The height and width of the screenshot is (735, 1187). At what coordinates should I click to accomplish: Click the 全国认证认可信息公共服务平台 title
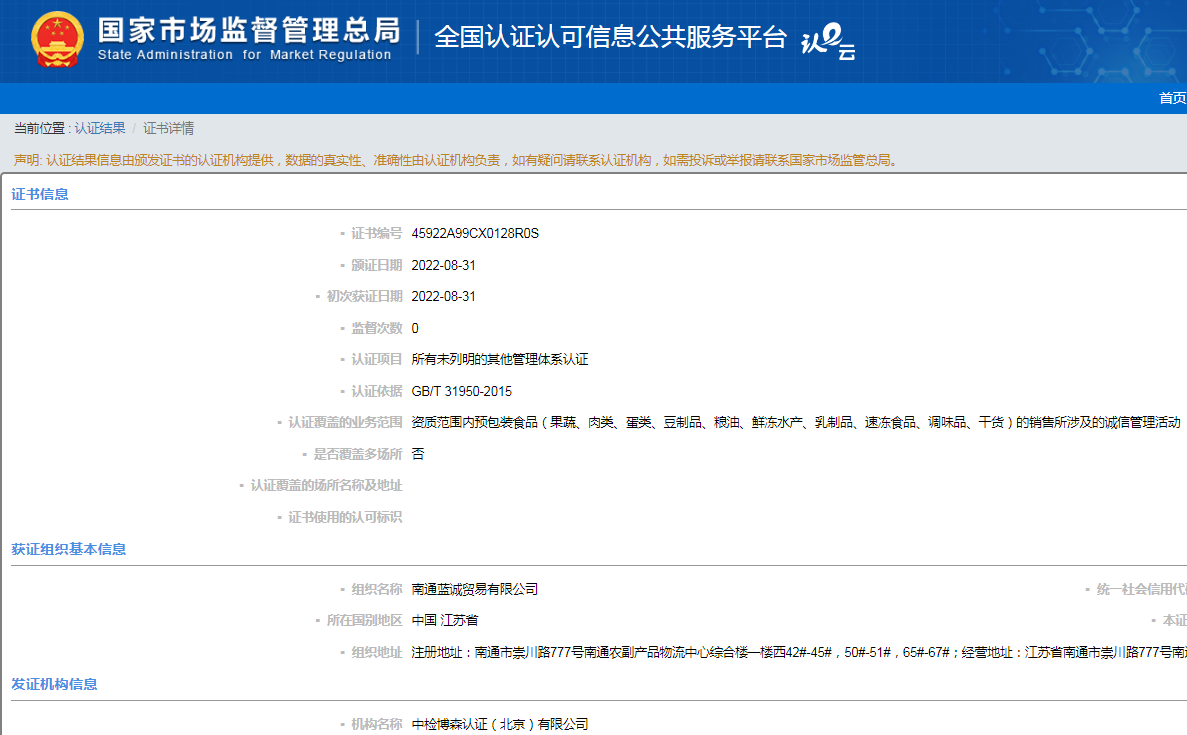[610, 36]
